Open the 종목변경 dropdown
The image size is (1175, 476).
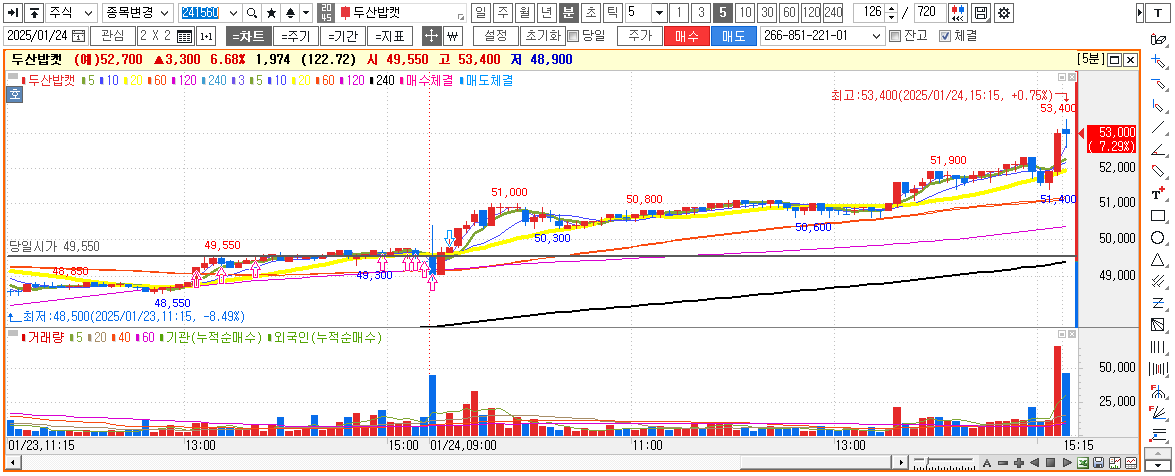(138, 13)
